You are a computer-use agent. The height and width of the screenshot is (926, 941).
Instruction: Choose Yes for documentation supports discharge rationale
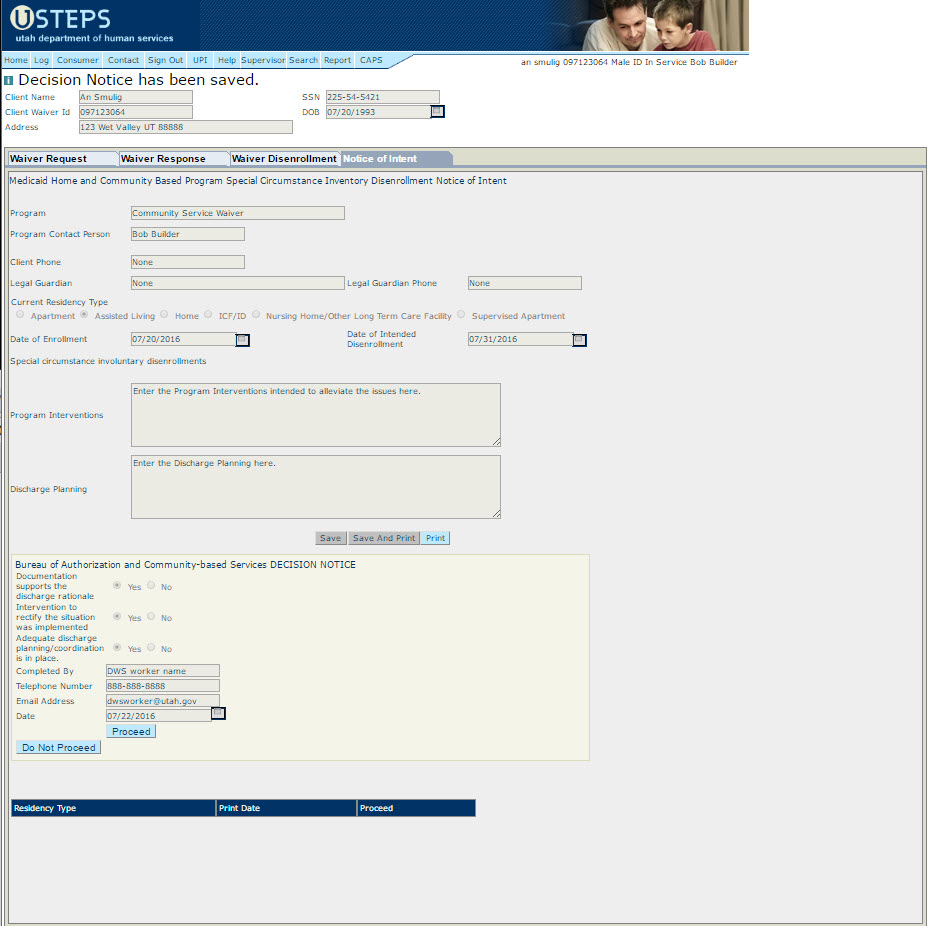coord(117,585)
